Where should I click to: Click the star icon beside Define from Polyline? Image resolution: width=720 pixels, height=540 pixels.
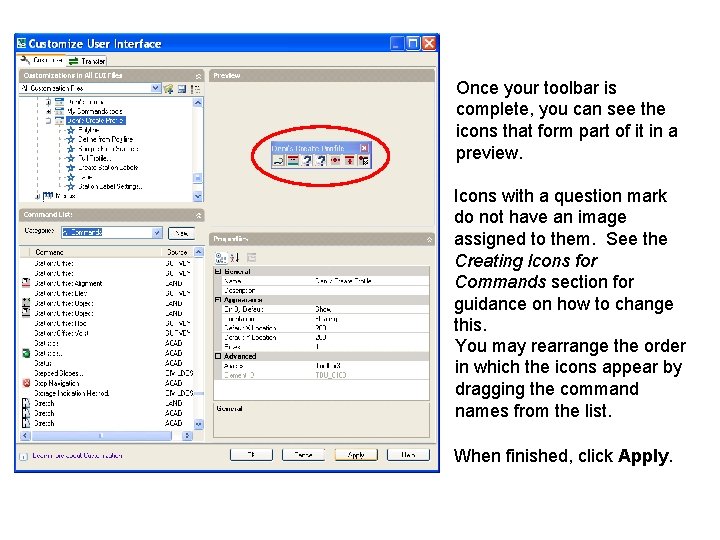71,139
